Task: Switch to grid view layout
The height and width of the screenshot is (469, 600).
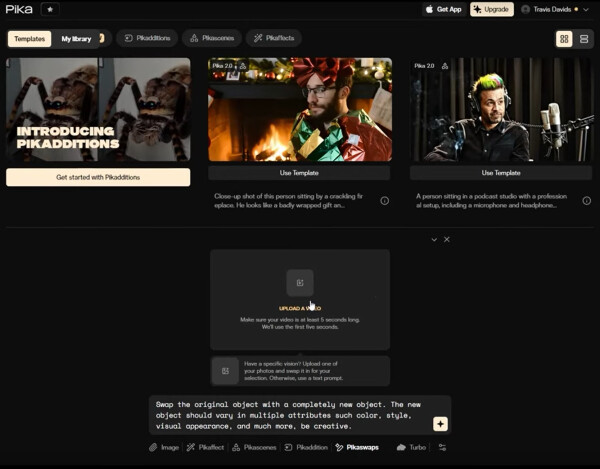Action: (564, 39)
